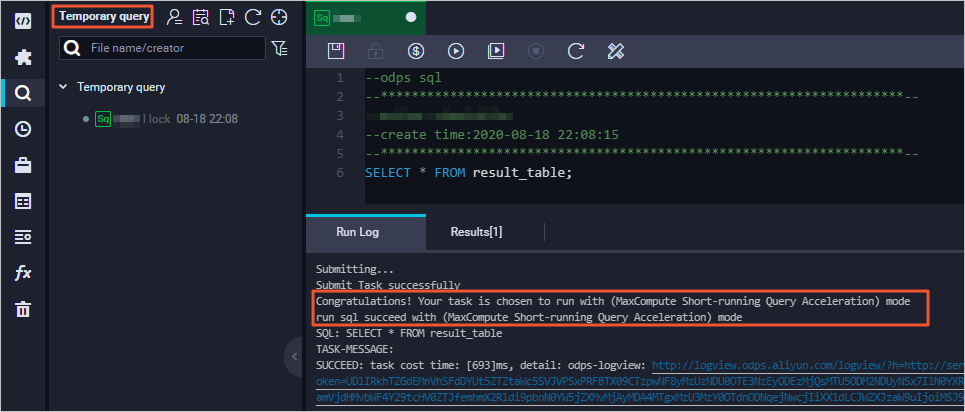Click the format code icon in toolbar
The image size is (965, 412).
(x=616, y=51)
